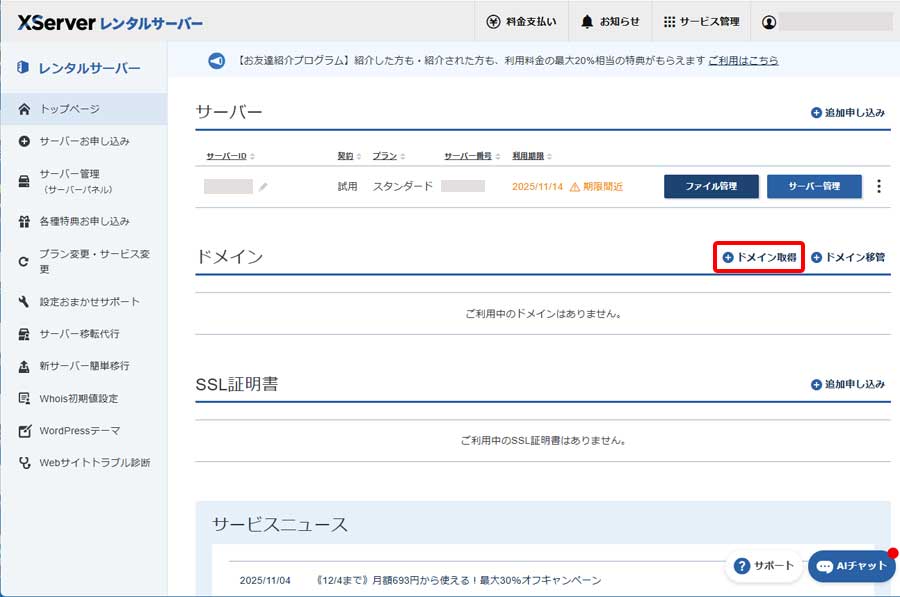
Task: Launch the AIチャット assistant
Action: pyautogui.click(x=851, y=566)
